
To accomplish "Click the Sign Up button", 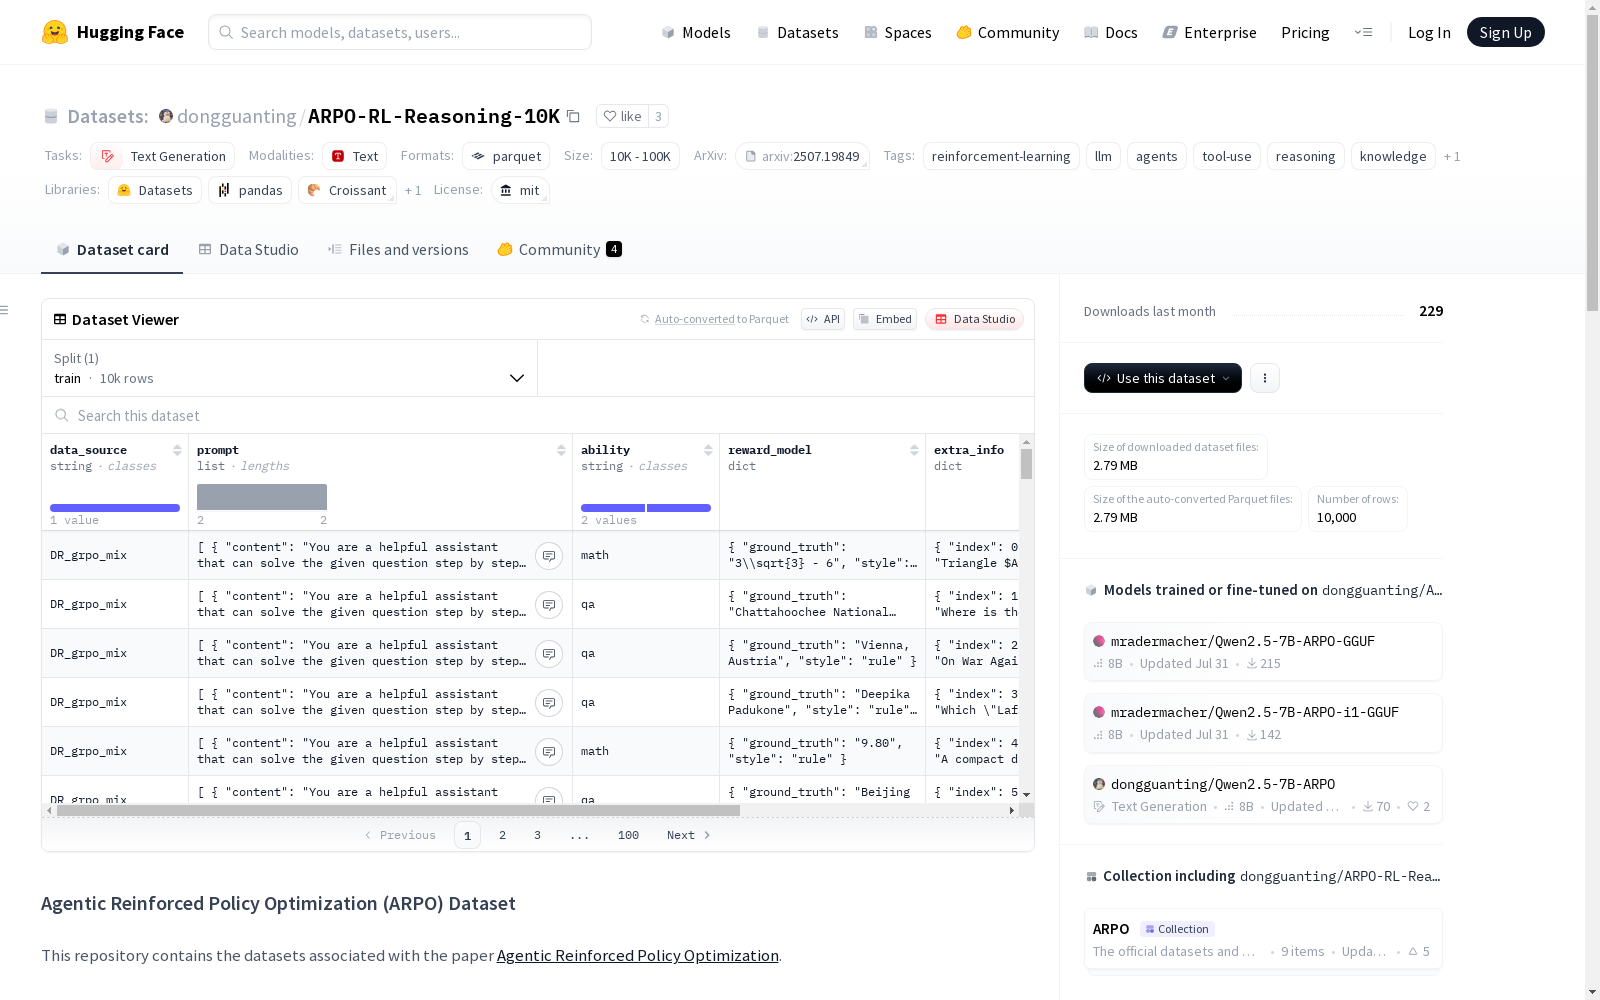I will 1506,32.
